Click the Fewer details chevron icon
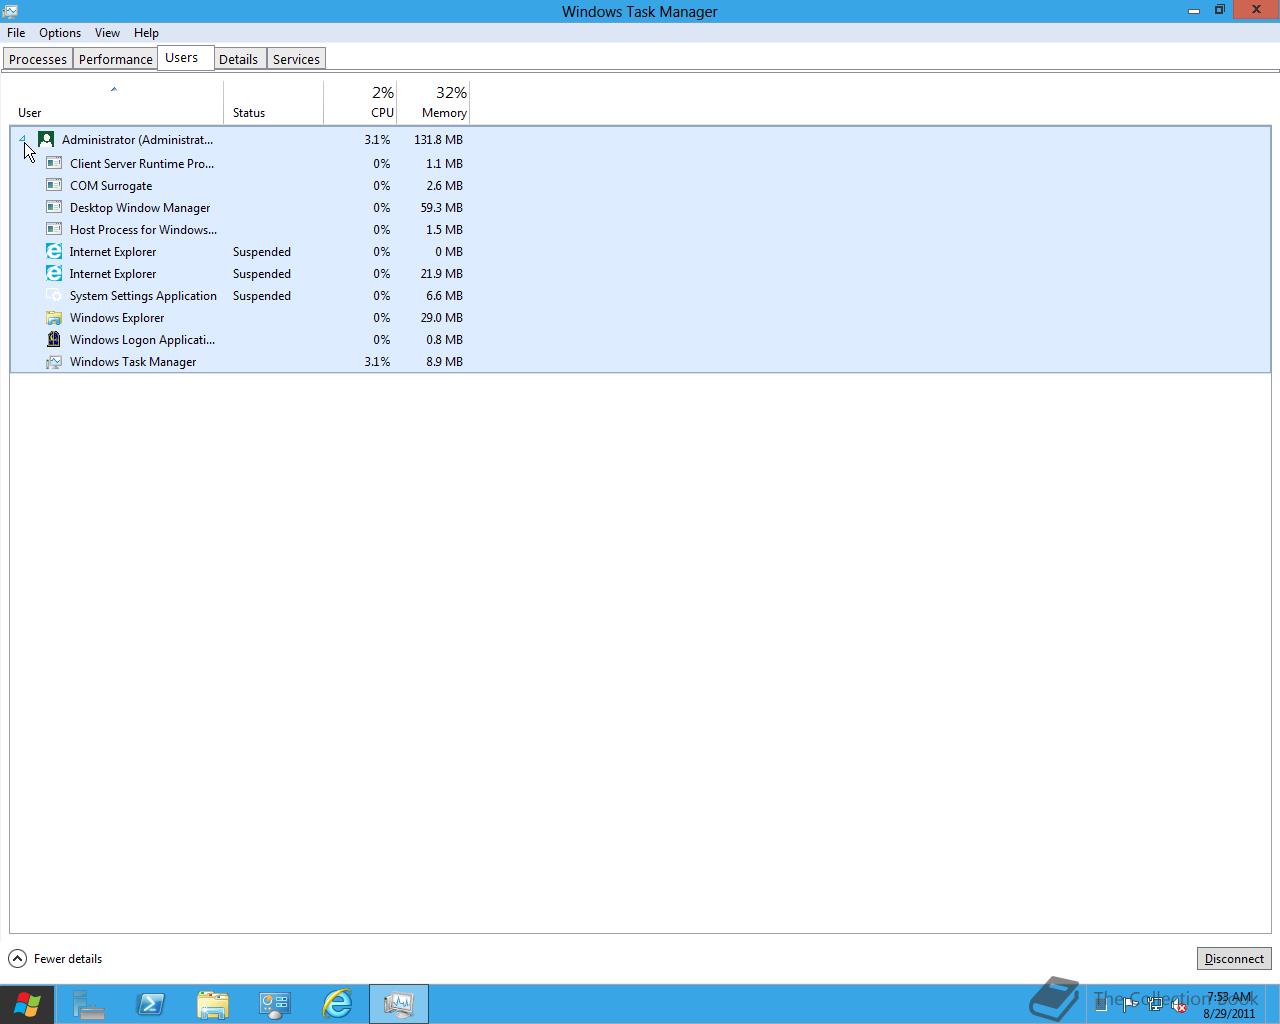Viewport: 1280px width, 1024px height. (18, 958)
